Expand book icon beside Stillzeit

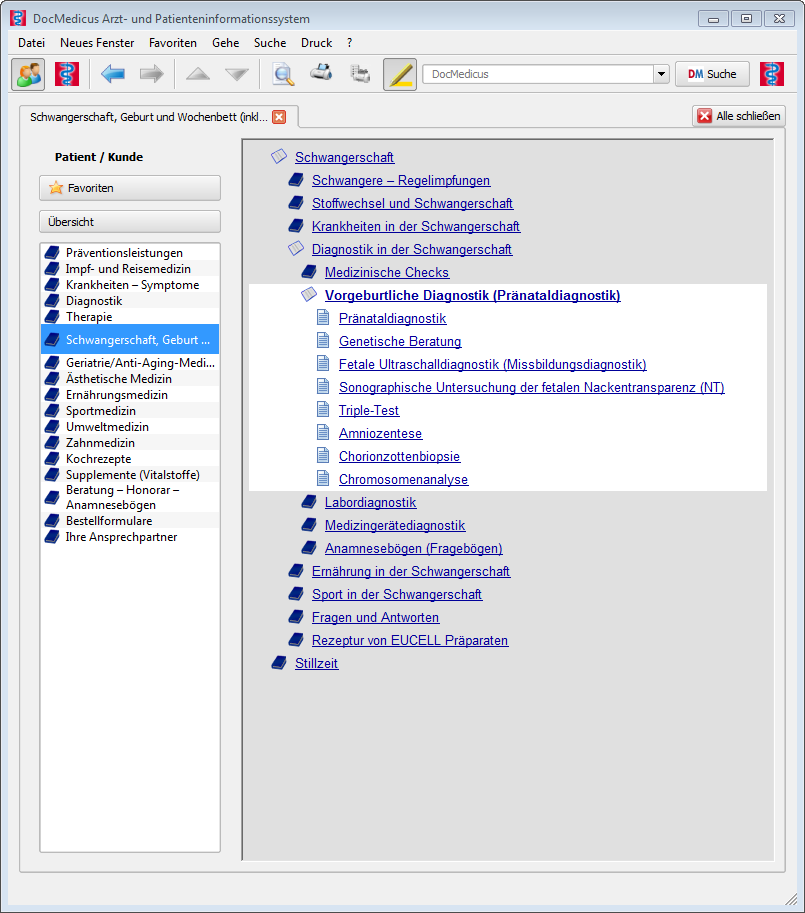[279, 663]
